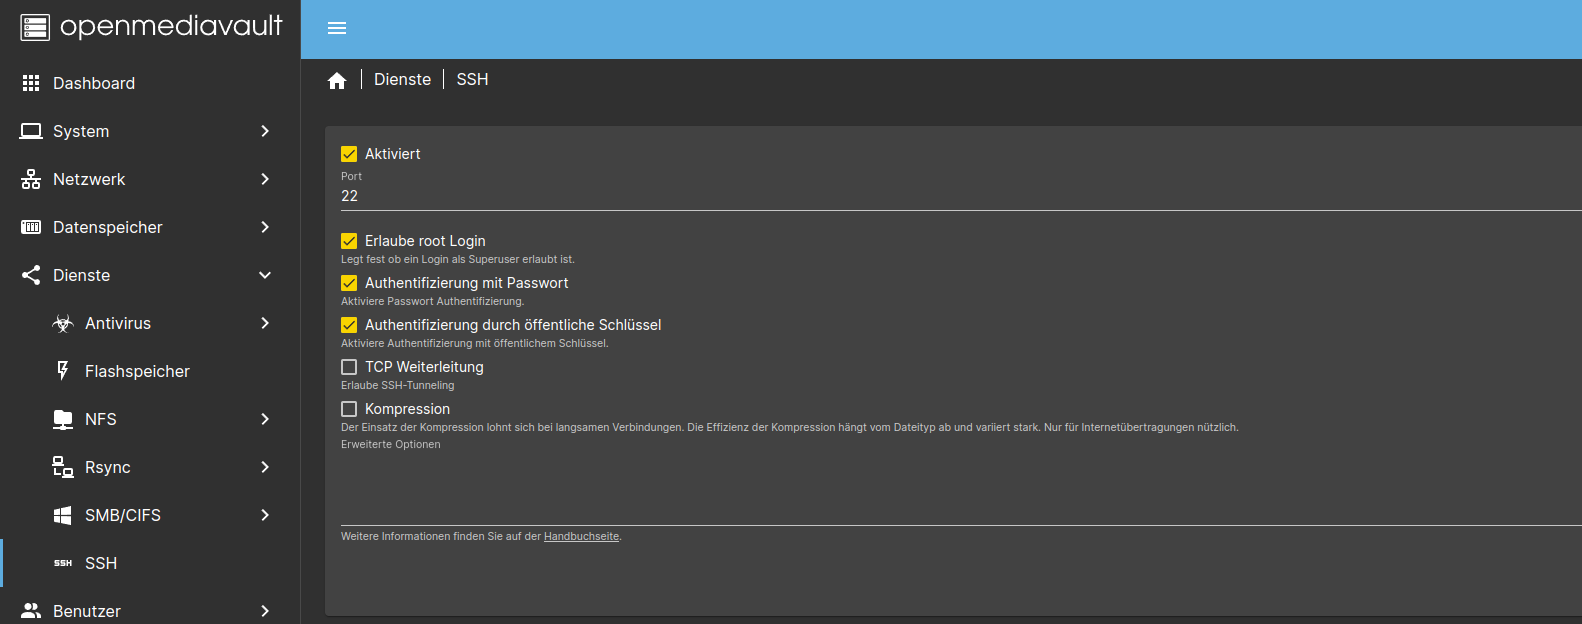Screen dimensions: 1582x624
Task: Click the SMB/CIFS Windows icon
Action: coord(63,515)
